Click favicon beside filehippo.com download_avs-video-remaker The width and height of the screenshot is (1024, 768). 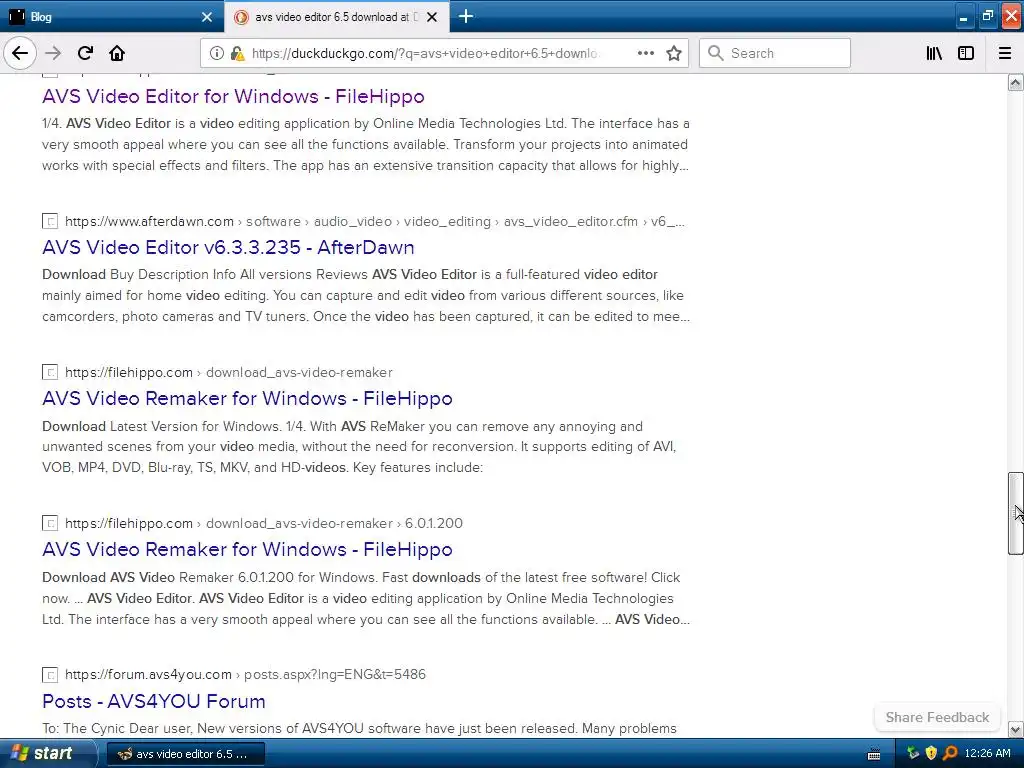pyautogui.click(x=50, y=372)
